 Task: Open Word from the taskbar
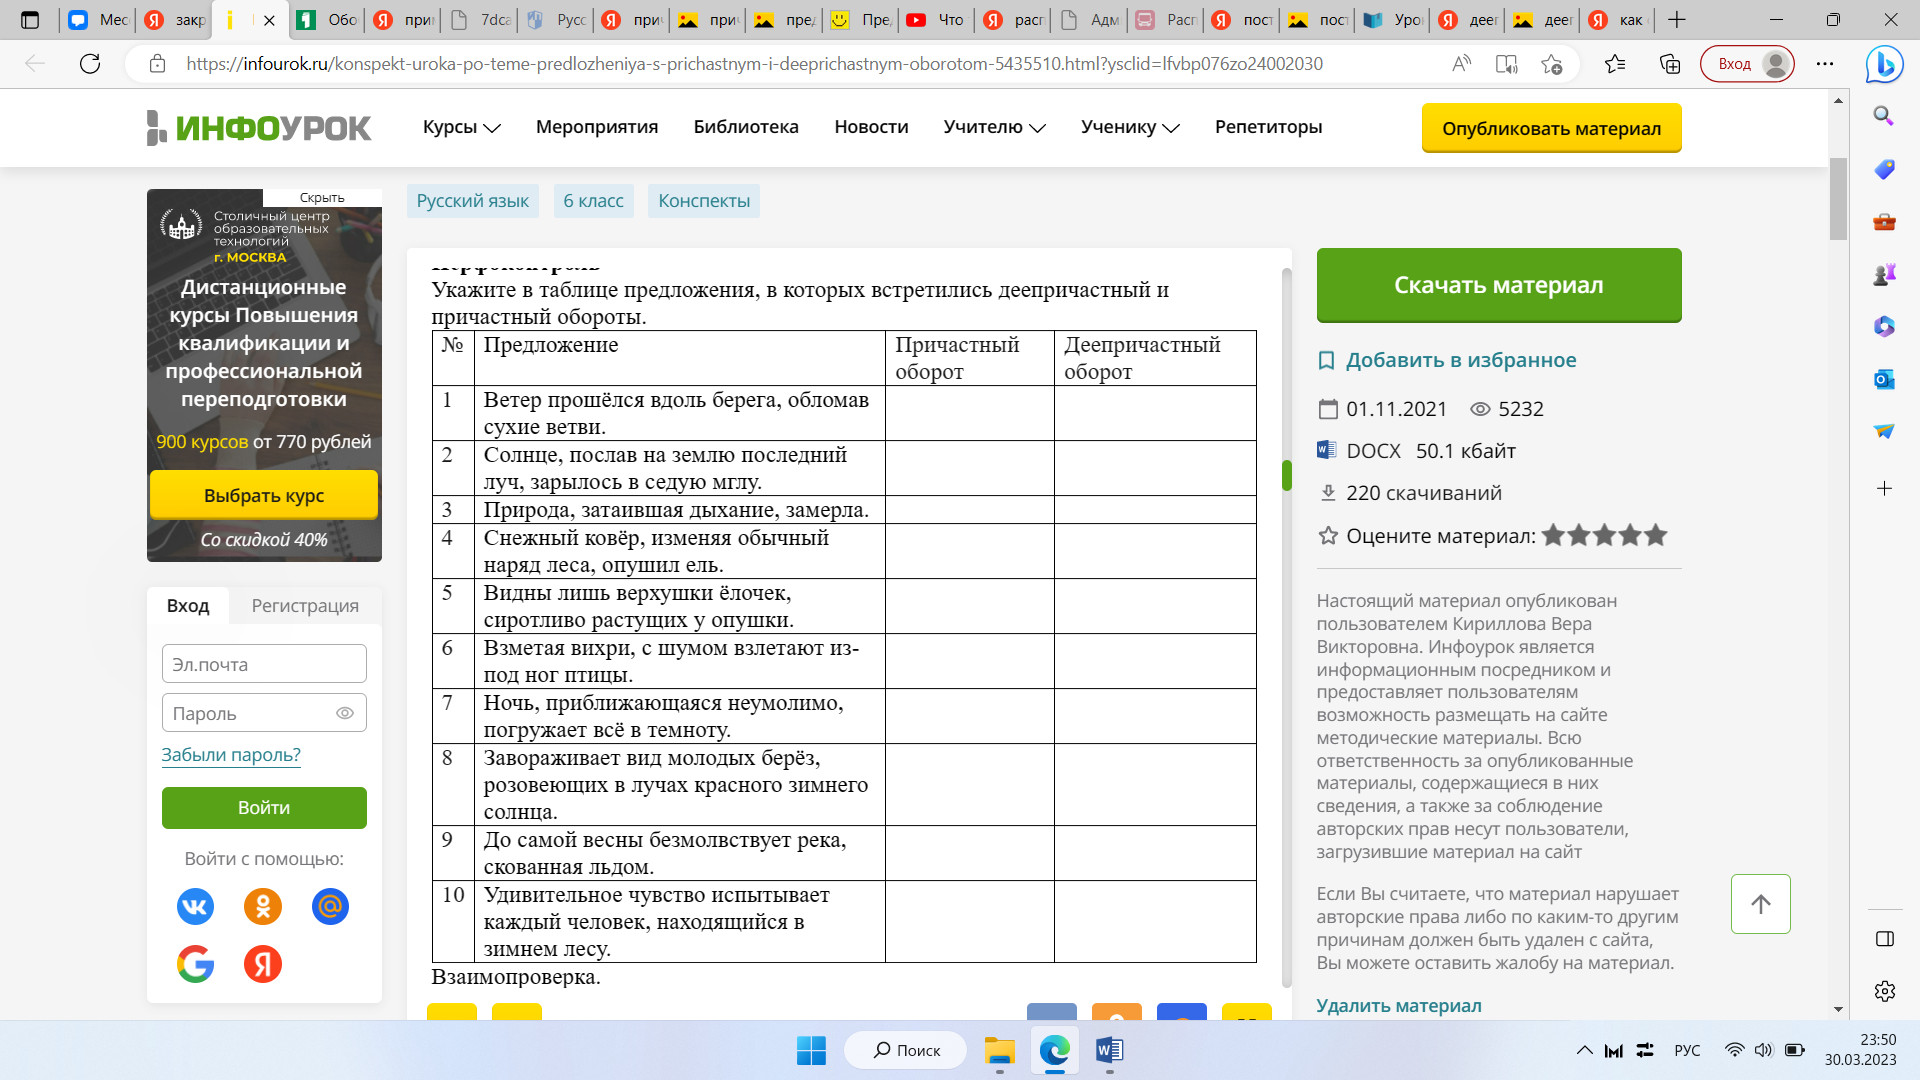coord(1109,1050)
